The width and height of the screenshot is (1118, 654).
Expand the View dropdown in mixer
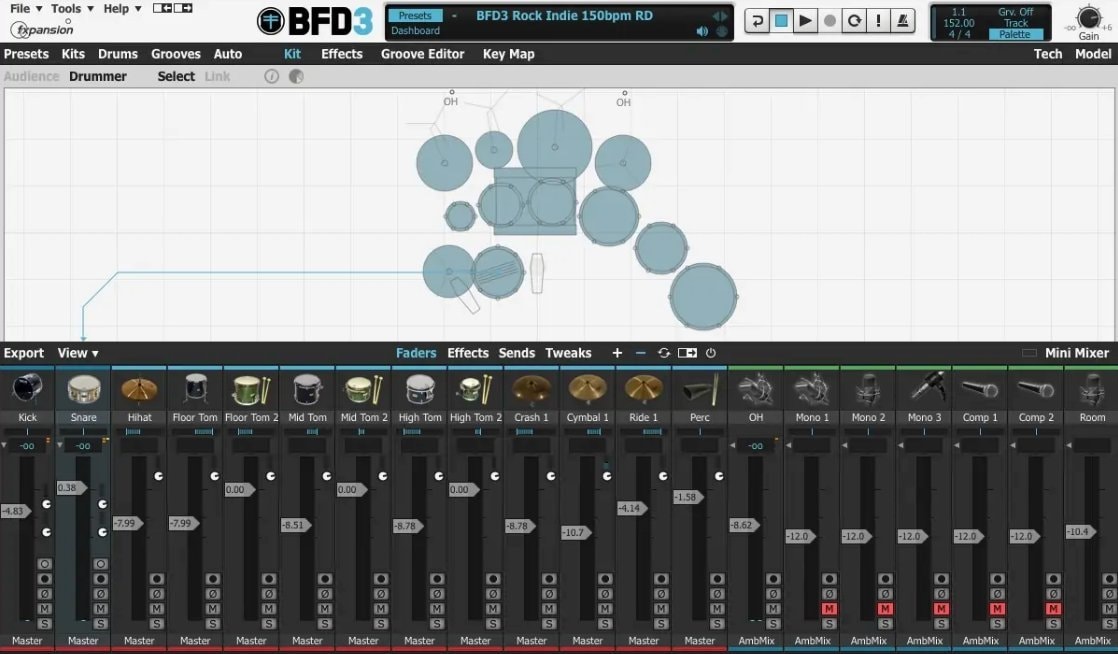point(78,353)
